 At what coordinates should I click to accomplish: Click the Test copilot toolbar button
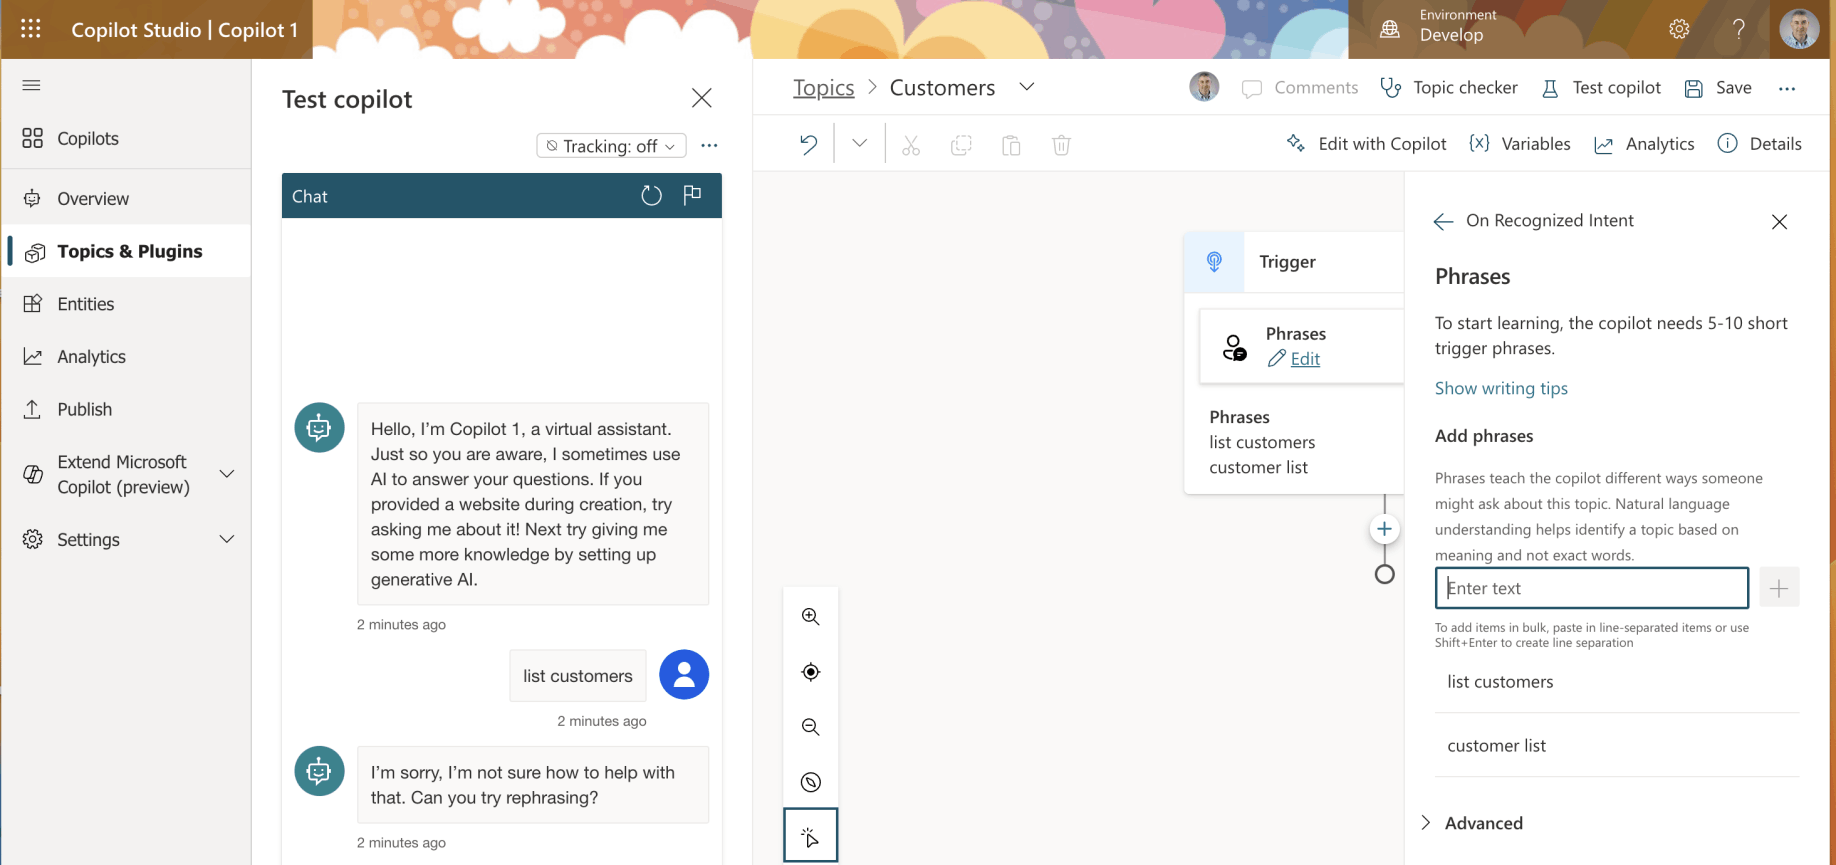click(1601, 88)
